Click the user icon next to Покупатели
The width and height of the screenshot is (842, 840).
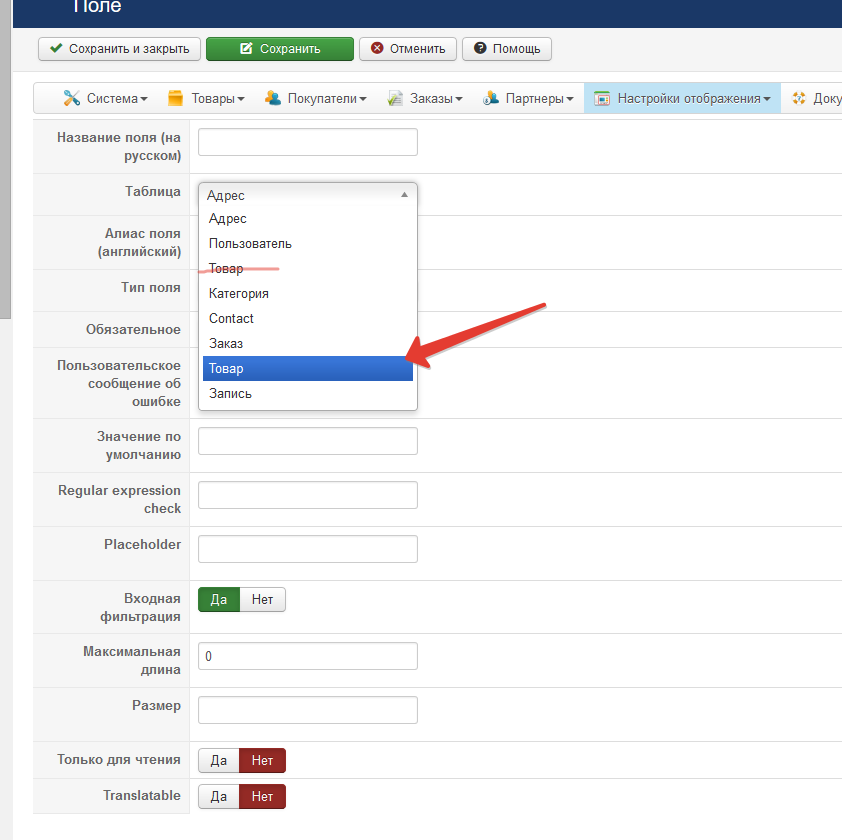(273, 98)
